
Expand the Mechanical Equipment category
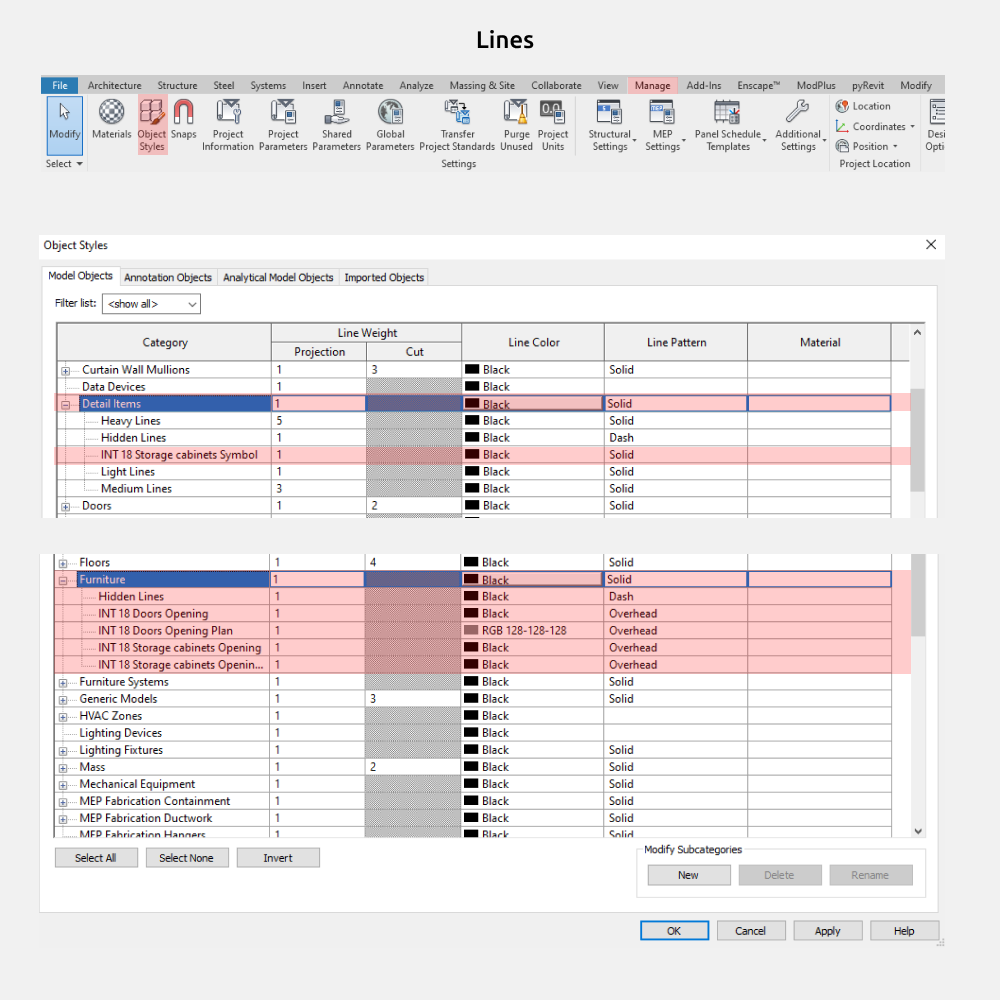(62, 784)
